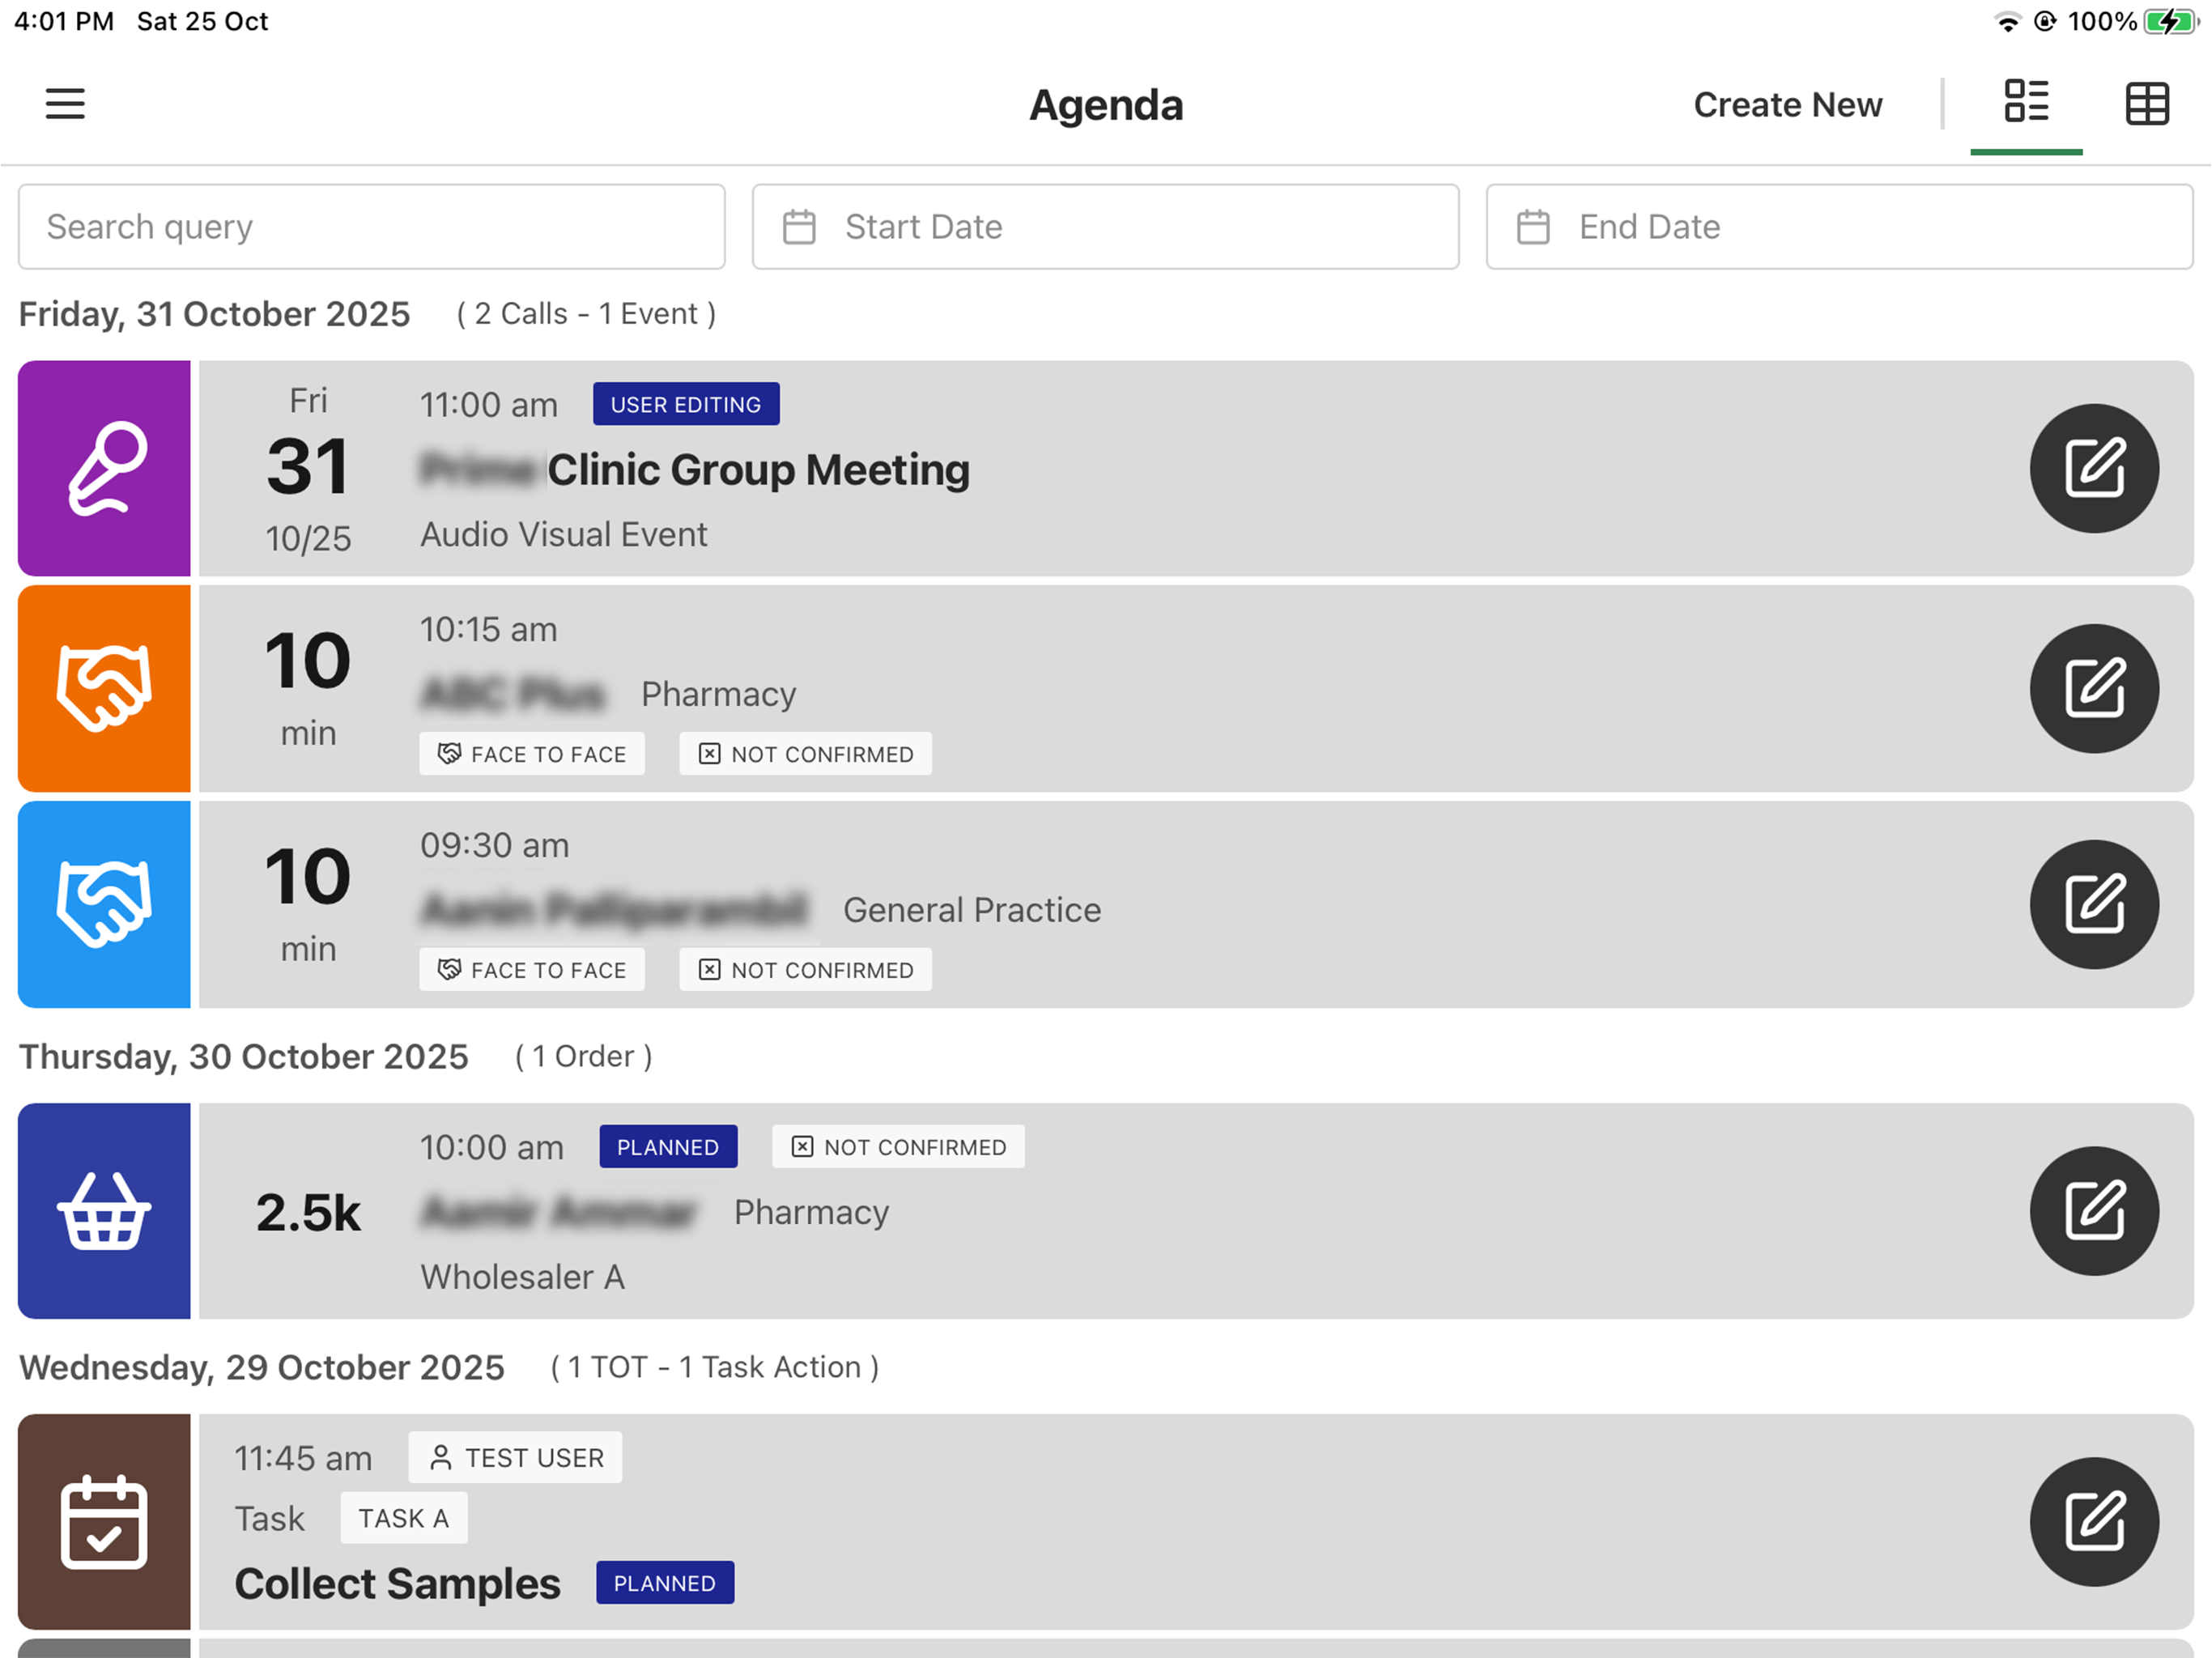2212x1658 pixels.
Task: Tap the orange handshake call icon
Action: (104, 688)
